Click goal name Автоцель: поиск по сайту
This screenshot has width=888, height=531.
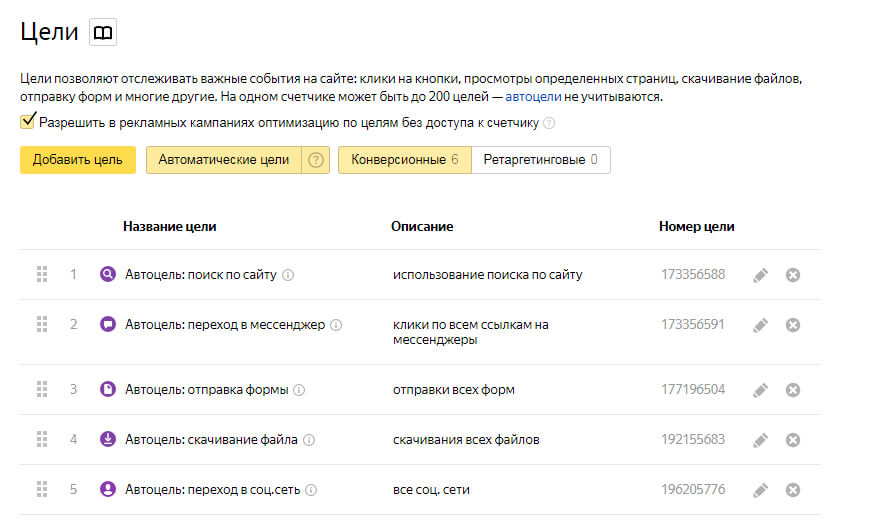pos(200,275)
